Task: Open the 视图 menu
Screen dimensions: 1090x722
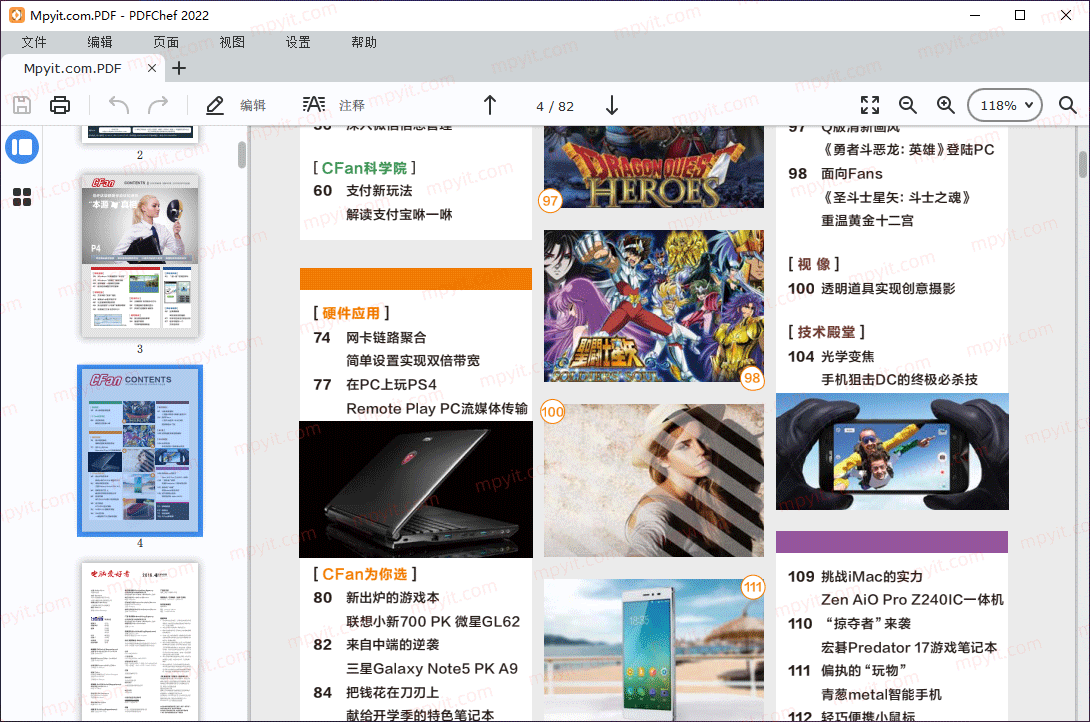Action: click(232, 42)
